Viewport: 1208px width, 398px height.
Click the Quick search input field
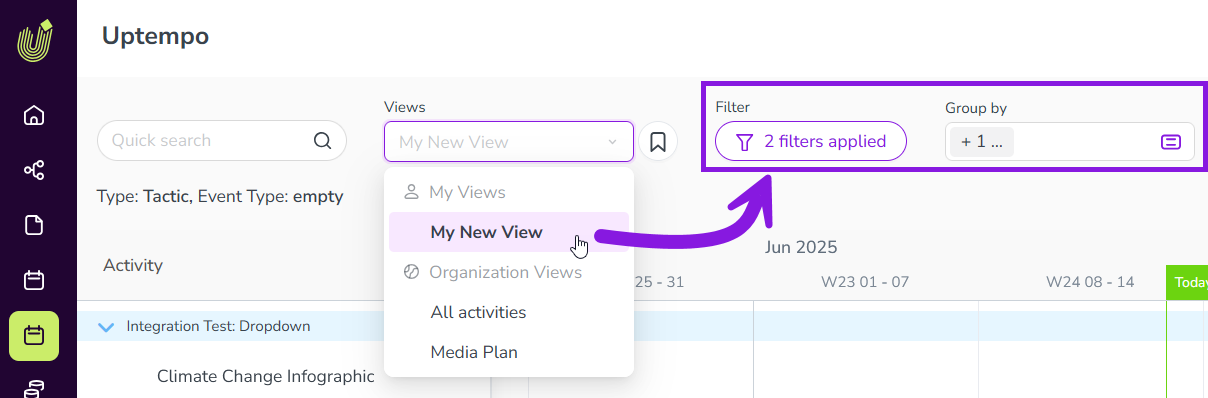coord(222,141)
